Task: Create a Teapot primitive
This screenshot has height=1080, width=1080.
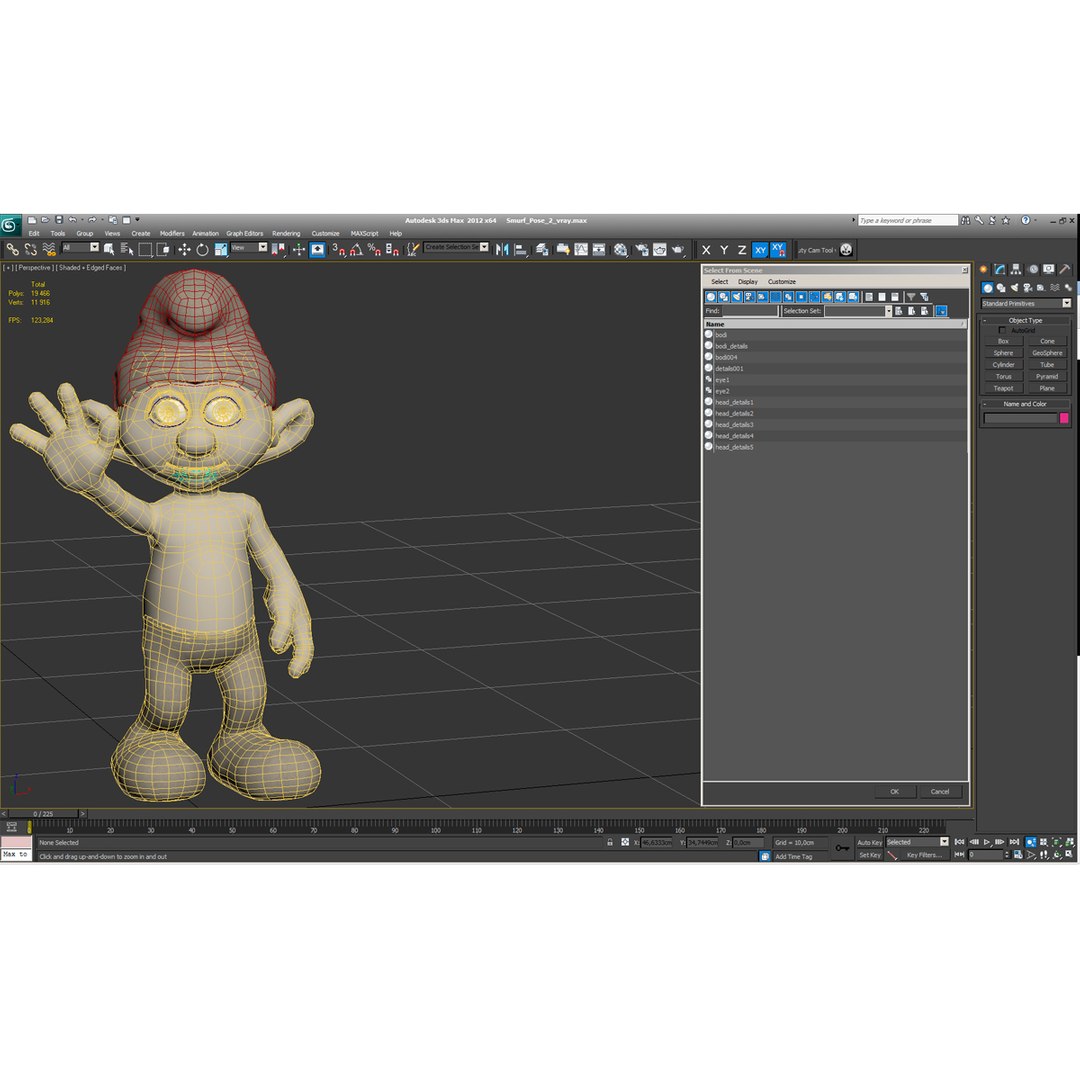Action: (x=1003, y=388)
